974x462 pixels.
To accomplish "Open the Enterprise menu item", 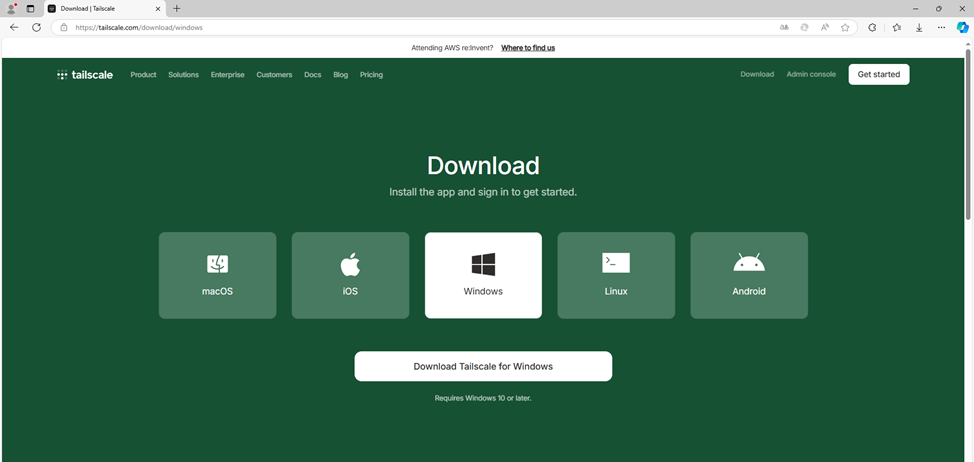I will tap(227, 75).
